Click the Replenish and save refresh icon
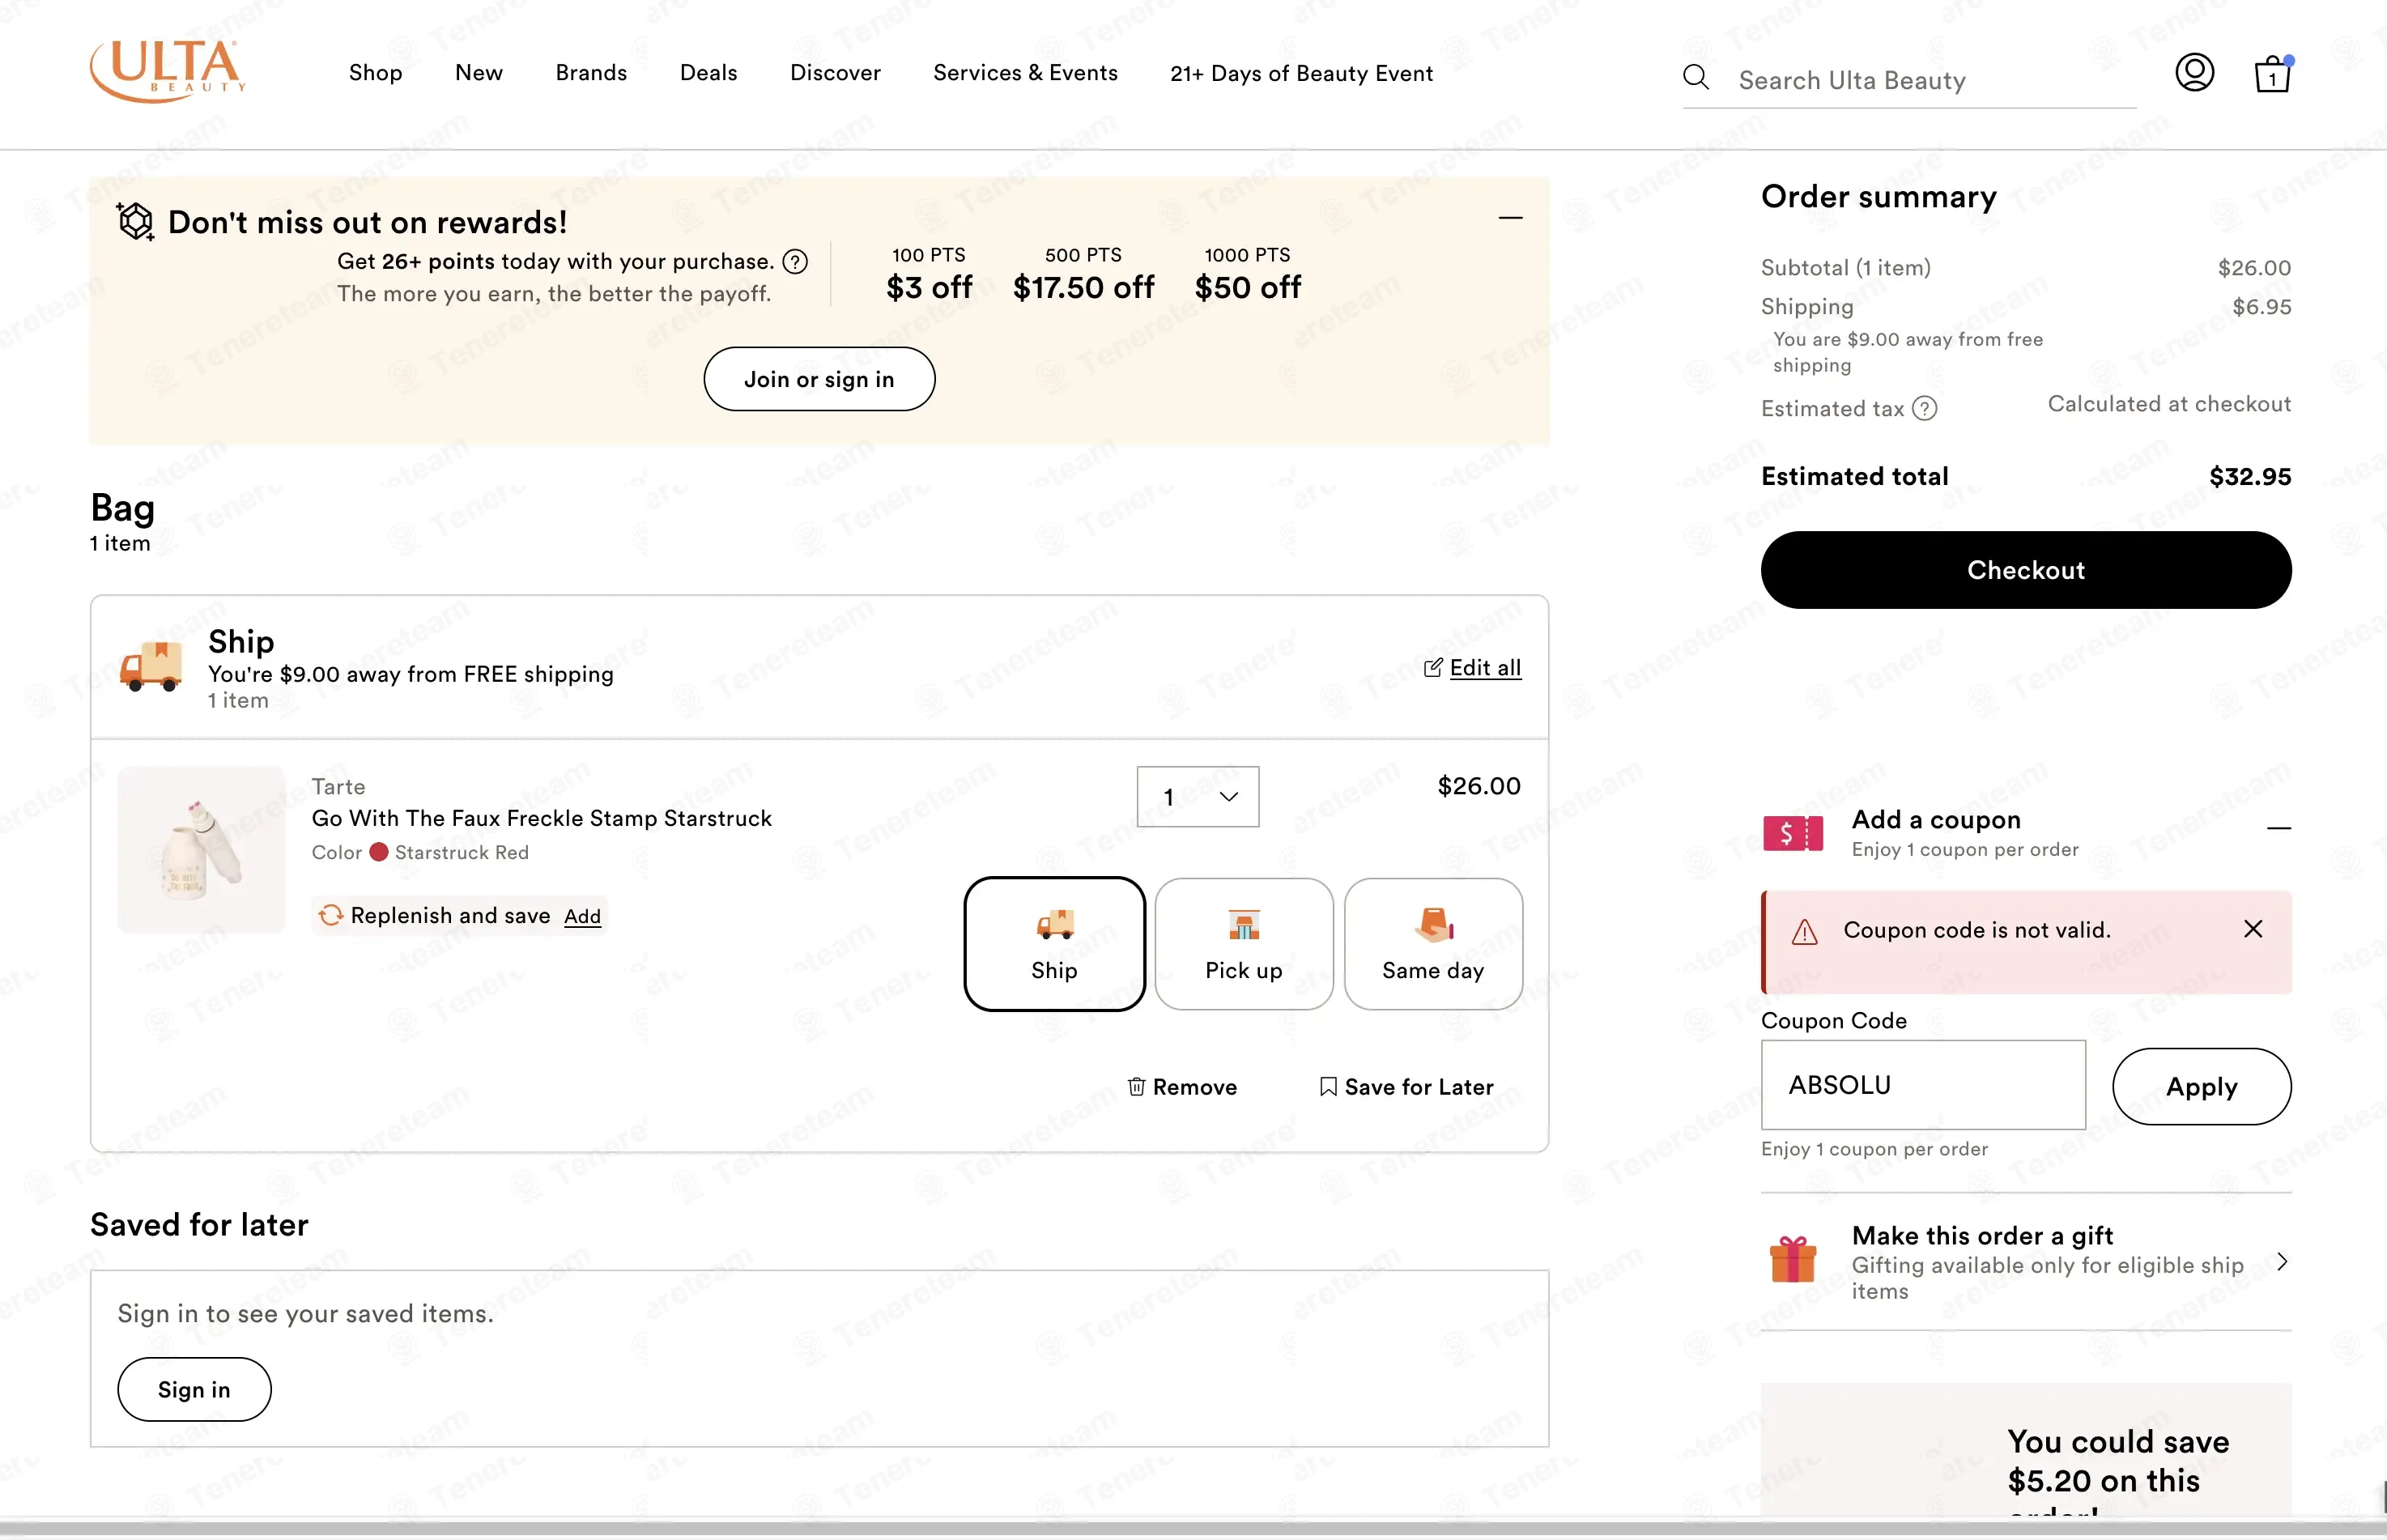 [x=331, y=915]
